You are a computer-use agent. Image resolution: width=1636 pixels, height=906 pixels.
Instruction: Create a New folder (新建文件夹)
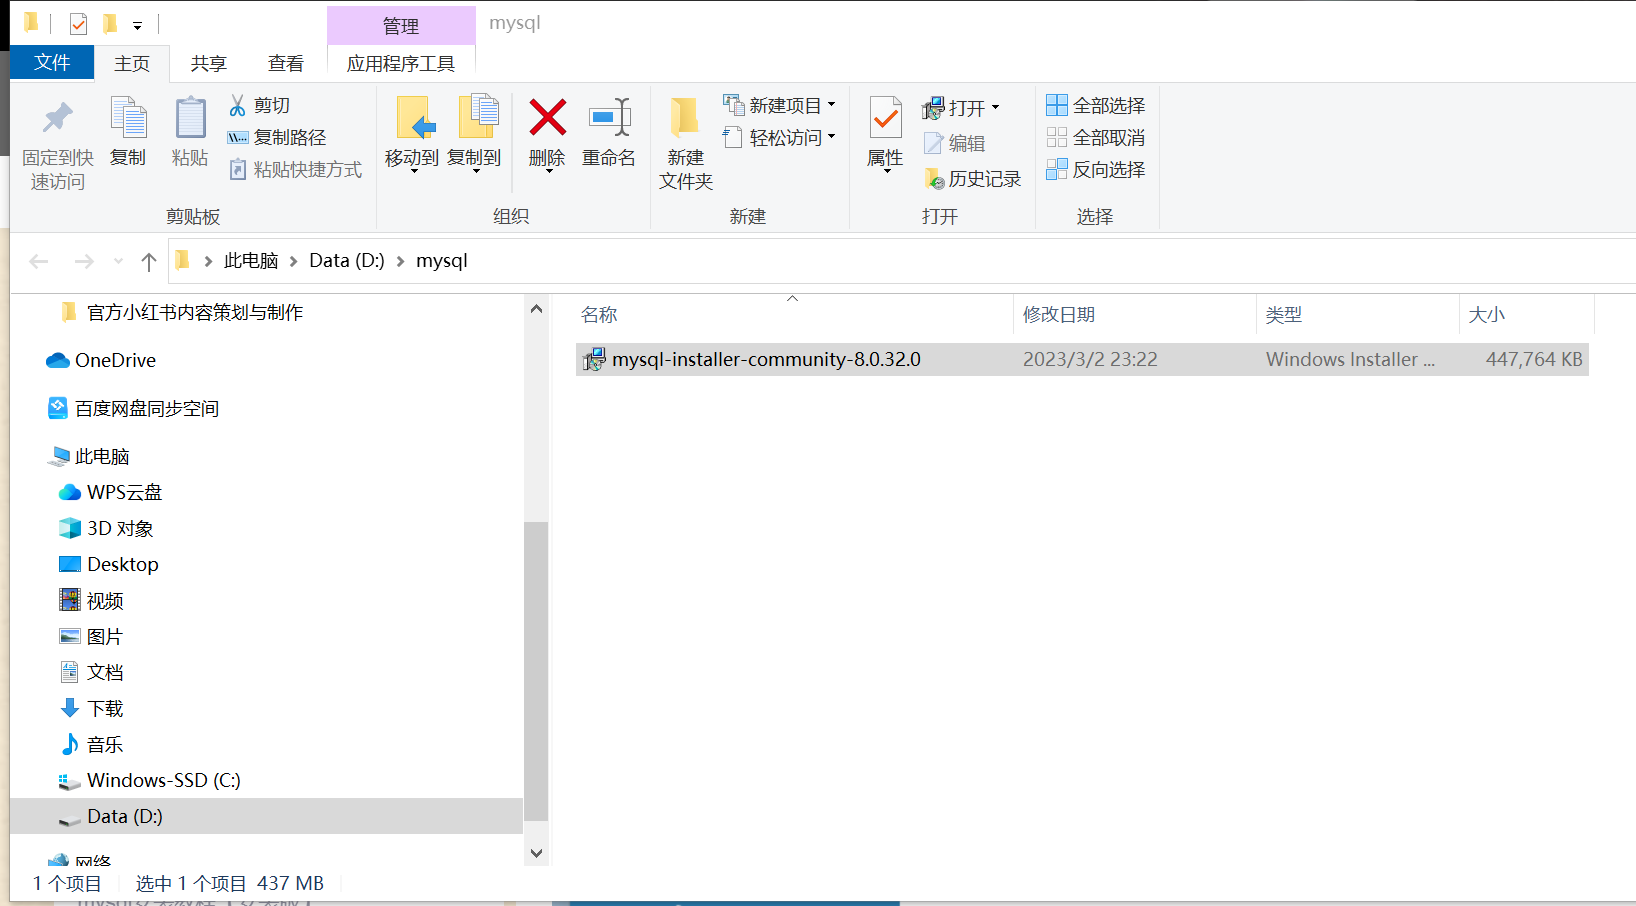(x=686, y=143)
